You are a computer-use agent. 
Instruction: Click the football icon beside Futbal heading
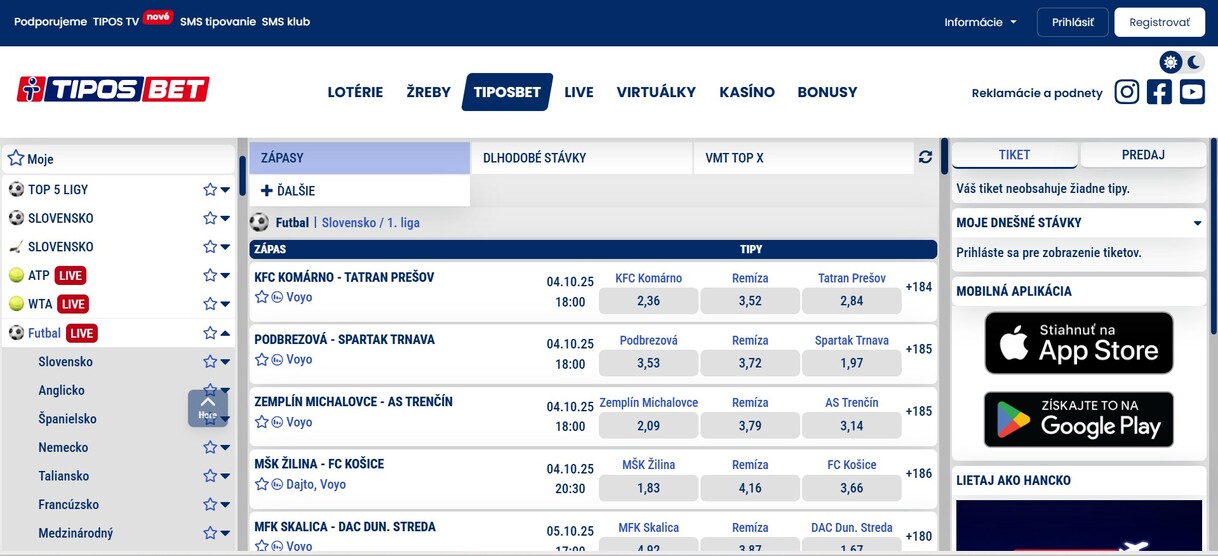coord(259,222)
